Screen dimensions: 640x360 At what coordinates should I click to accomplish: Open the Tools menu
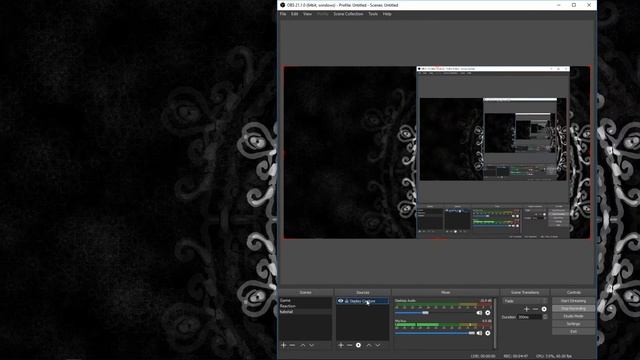373,14
